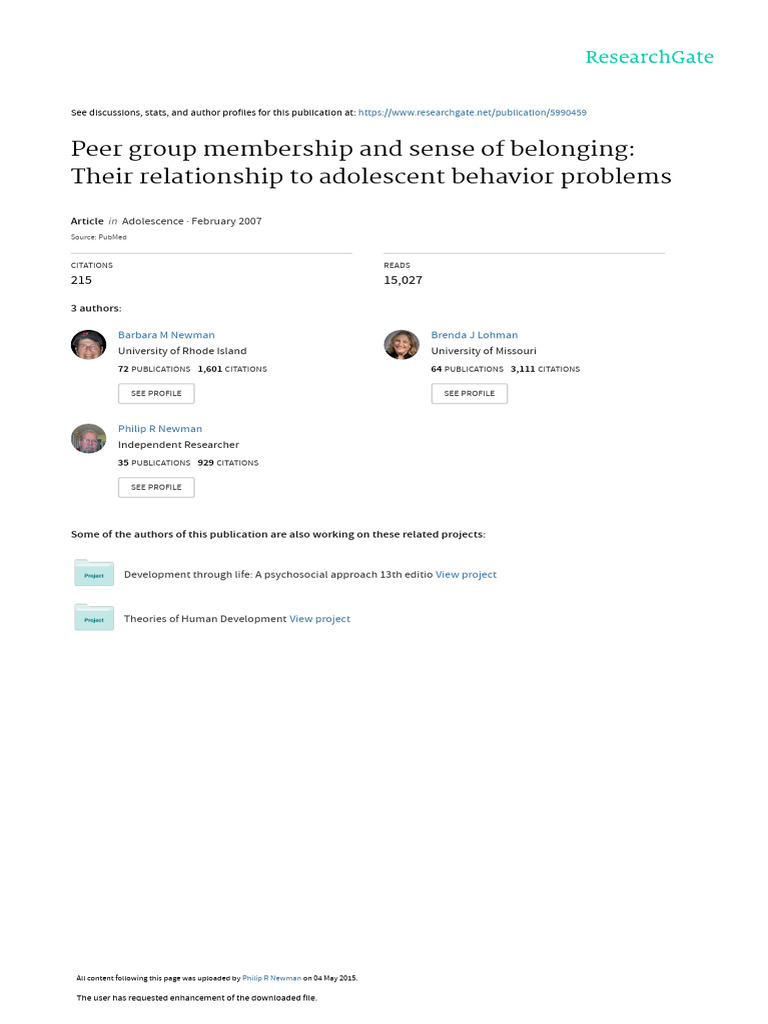Click the ResearchGate logo
The width and height of the screenshot is (768, 1024).
click(649, 57)
